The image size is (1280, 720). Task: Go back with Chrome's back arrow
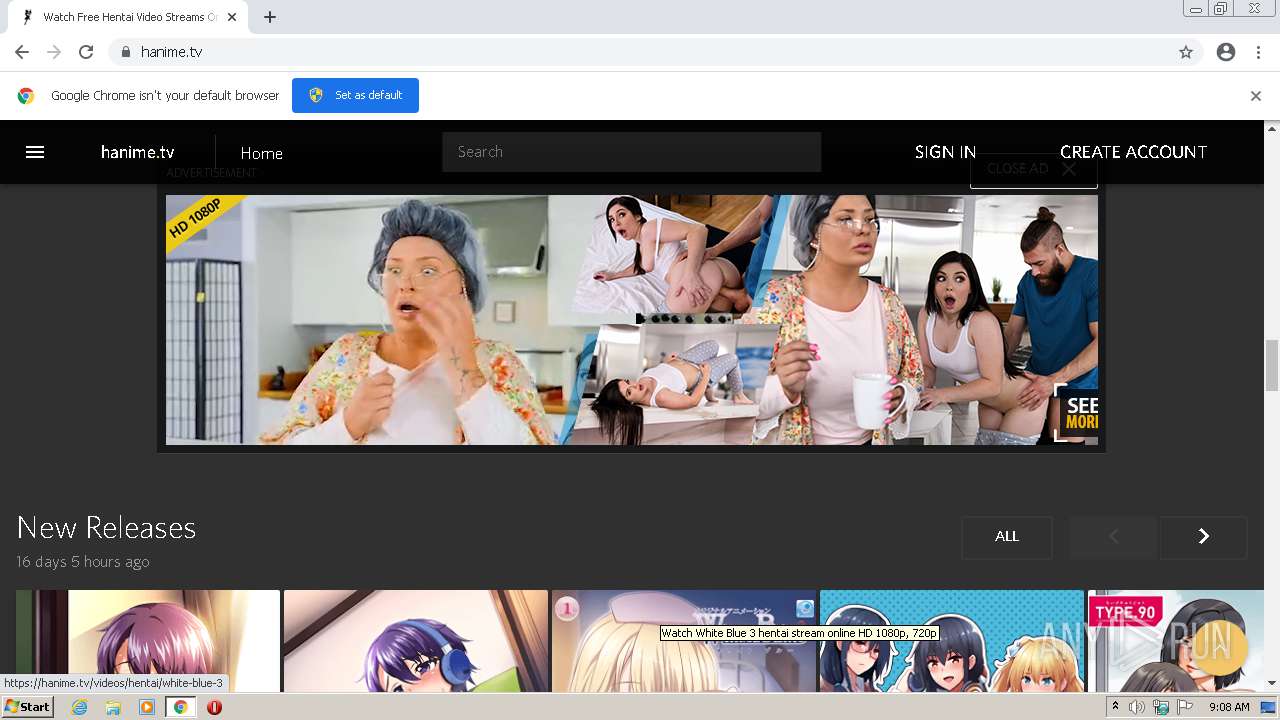tap(22, 52)
